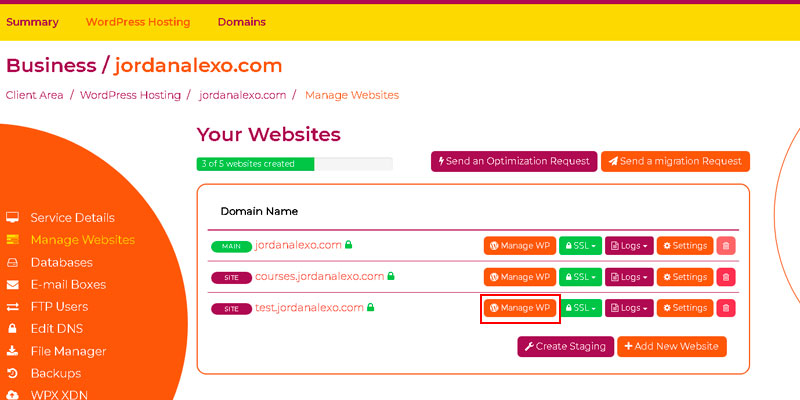Click the E-mail Boxes envelope icon
The image size is (800, 400).
pyautogui.click(x=12, y=285)
